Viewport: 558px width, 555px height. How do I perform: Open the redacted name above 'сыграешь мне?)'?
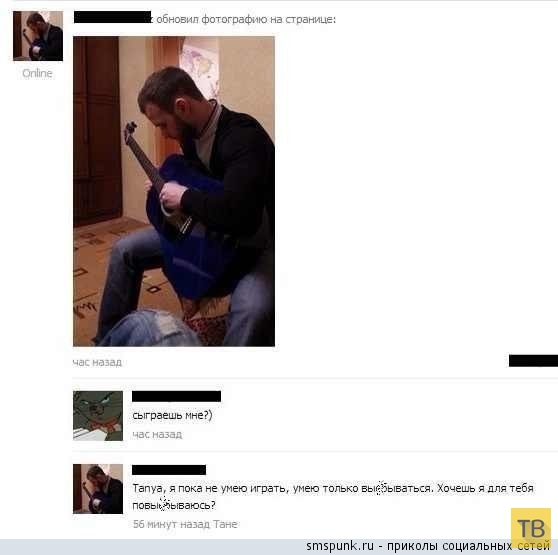click(x=177, y=396)
